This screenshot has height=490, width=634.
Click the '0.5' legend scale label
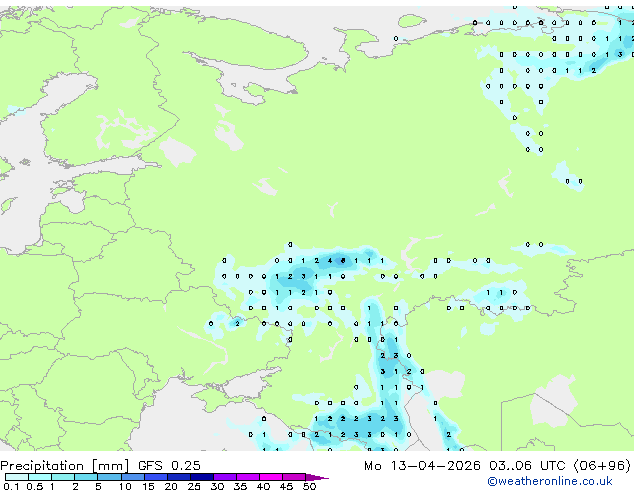34,486
